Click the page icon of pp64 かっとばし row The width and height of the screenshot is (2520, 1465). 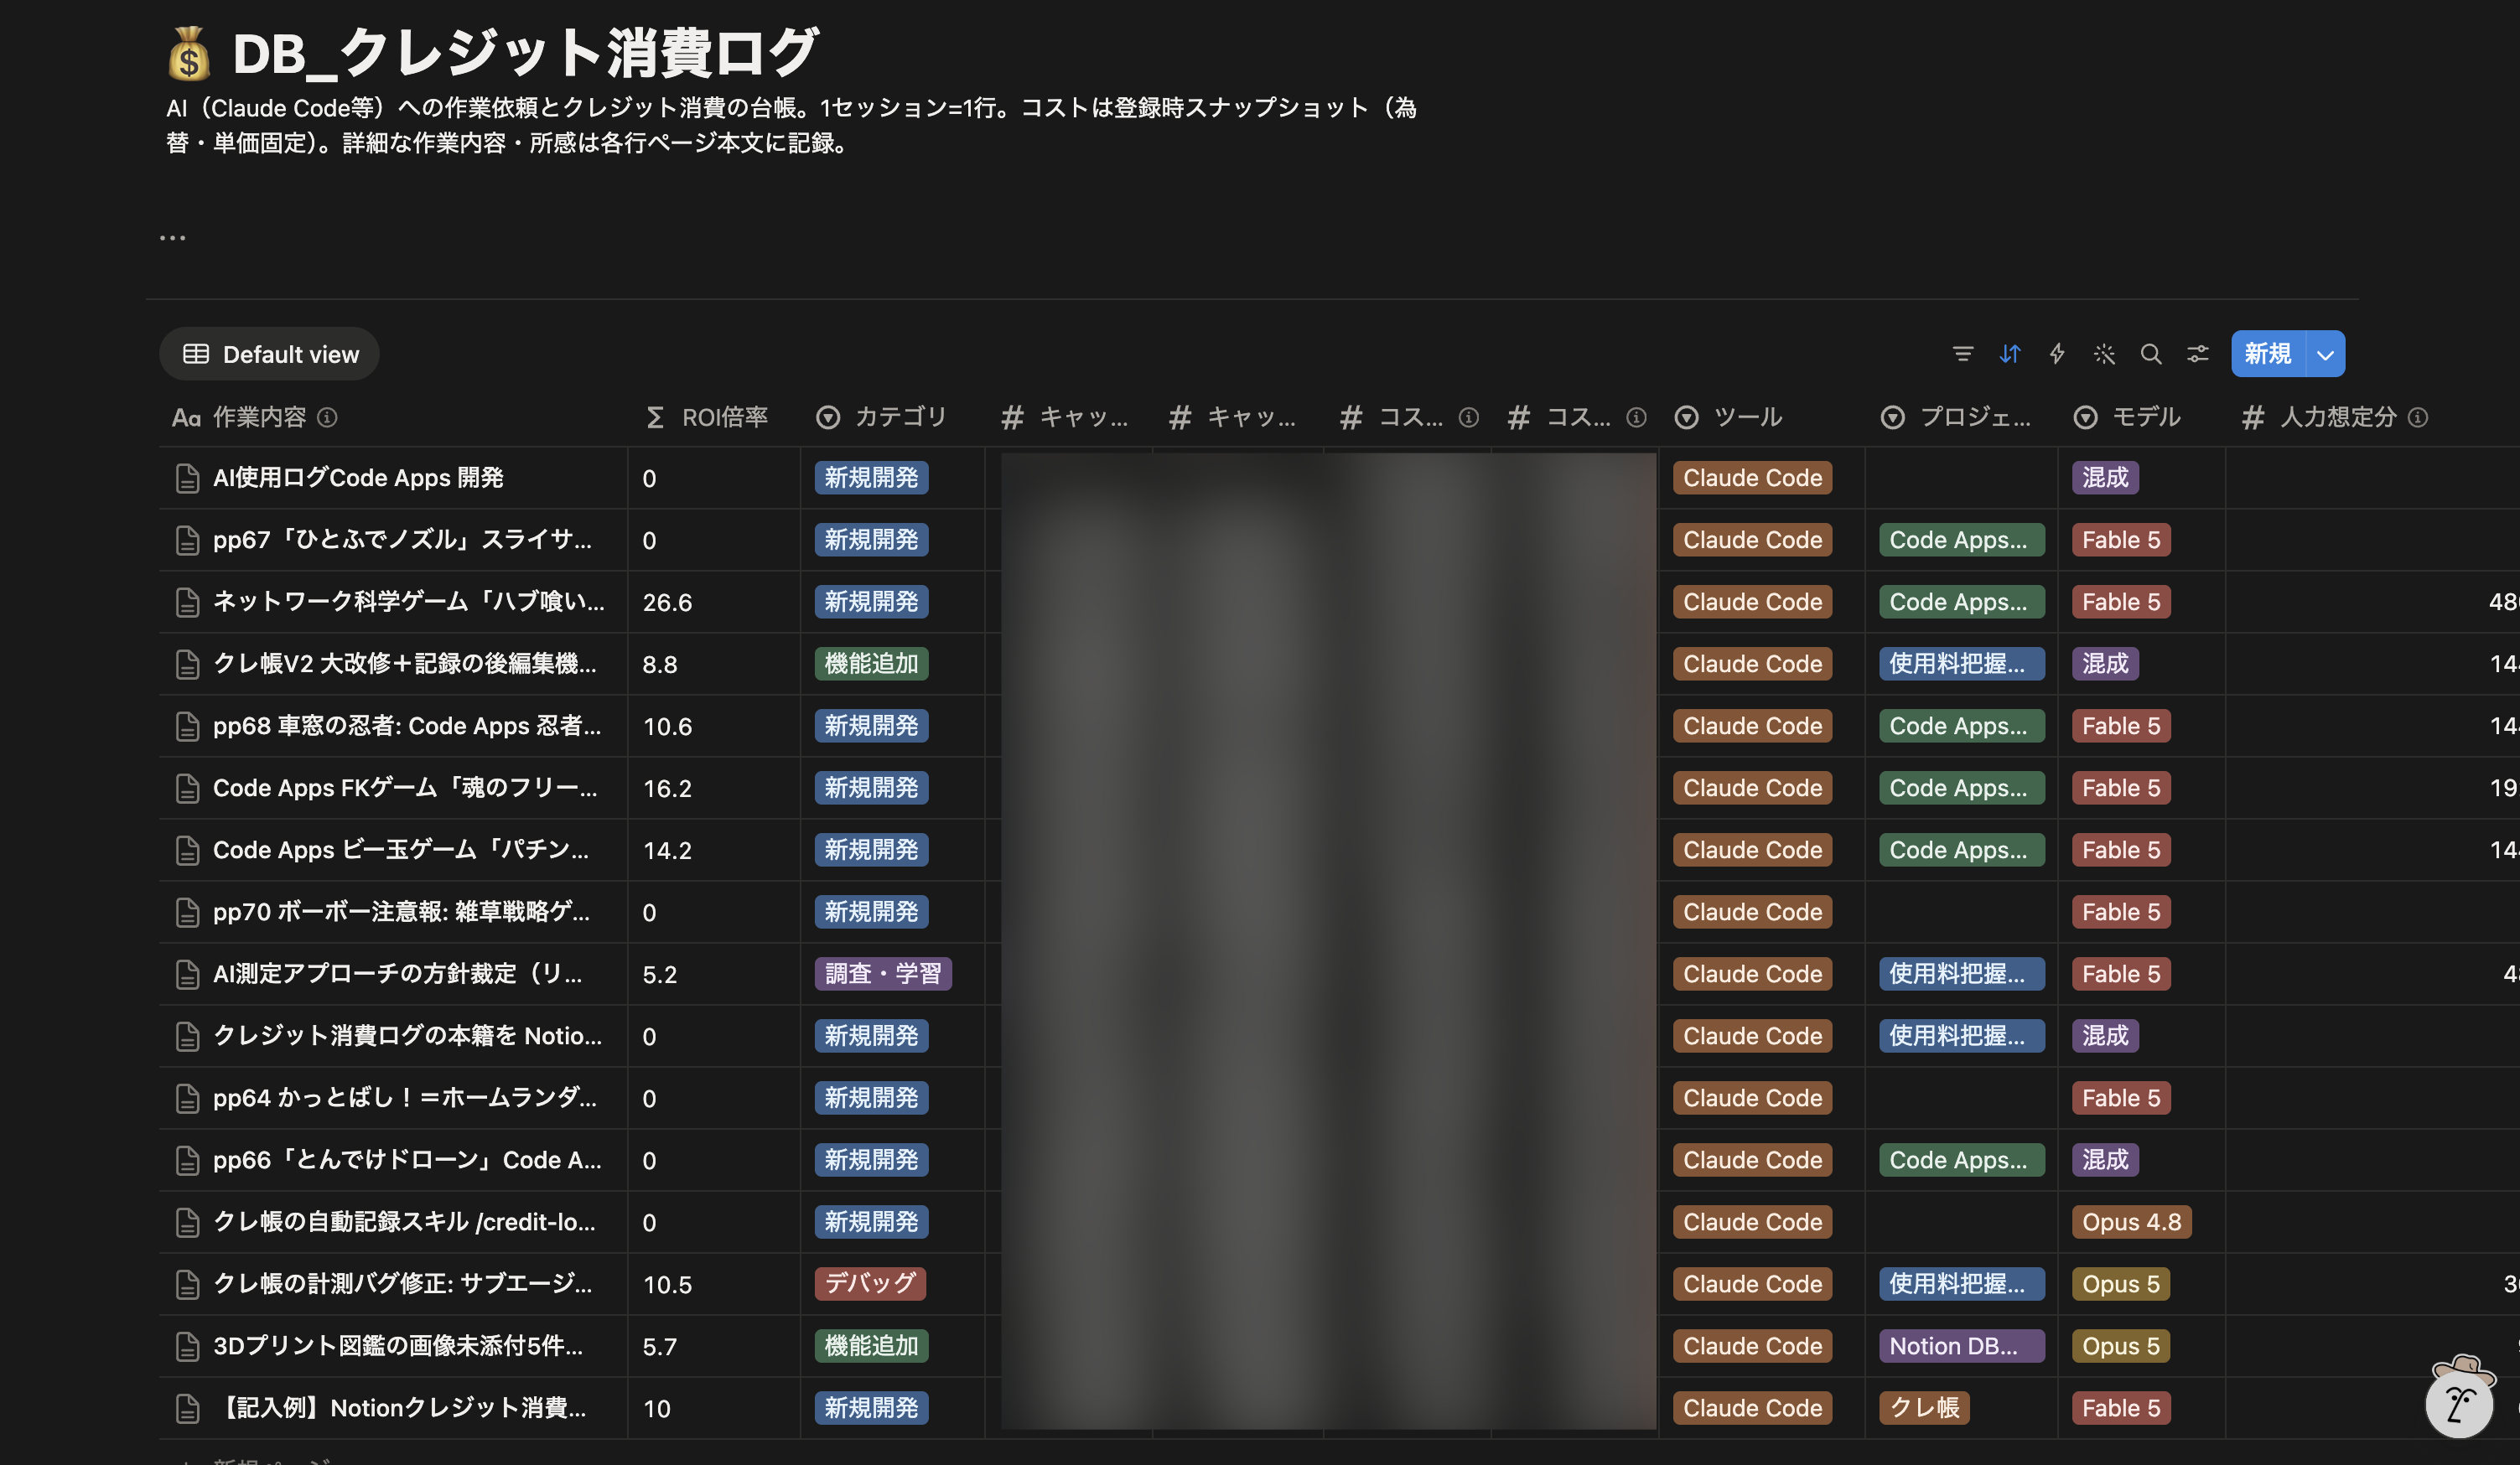pyautogui.click(x=187, y=1098)
